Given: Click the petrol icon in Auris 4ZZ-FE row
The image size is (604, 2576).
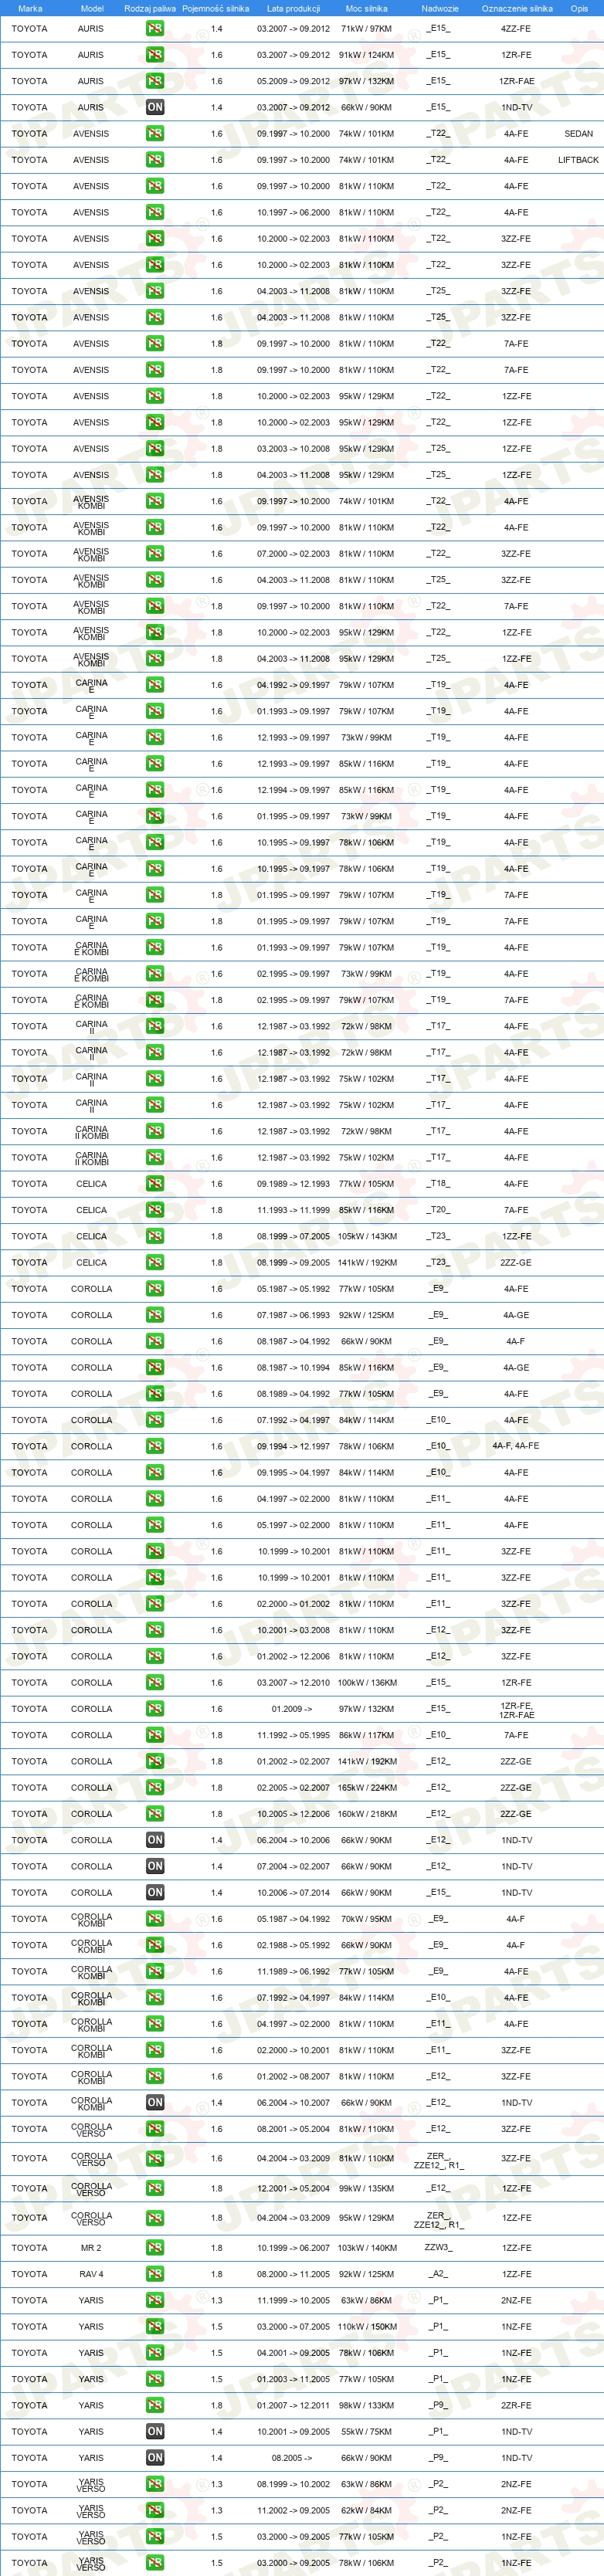Looking at the screenshot, I should point(155,29).
